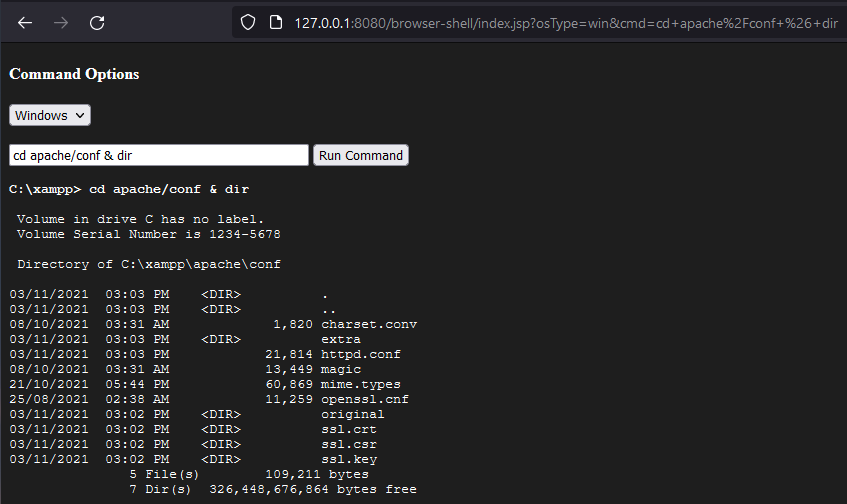Click the C:\xampp> prompt line
The width and height of the screenshot is (847, 504).
tap(129, 189)
